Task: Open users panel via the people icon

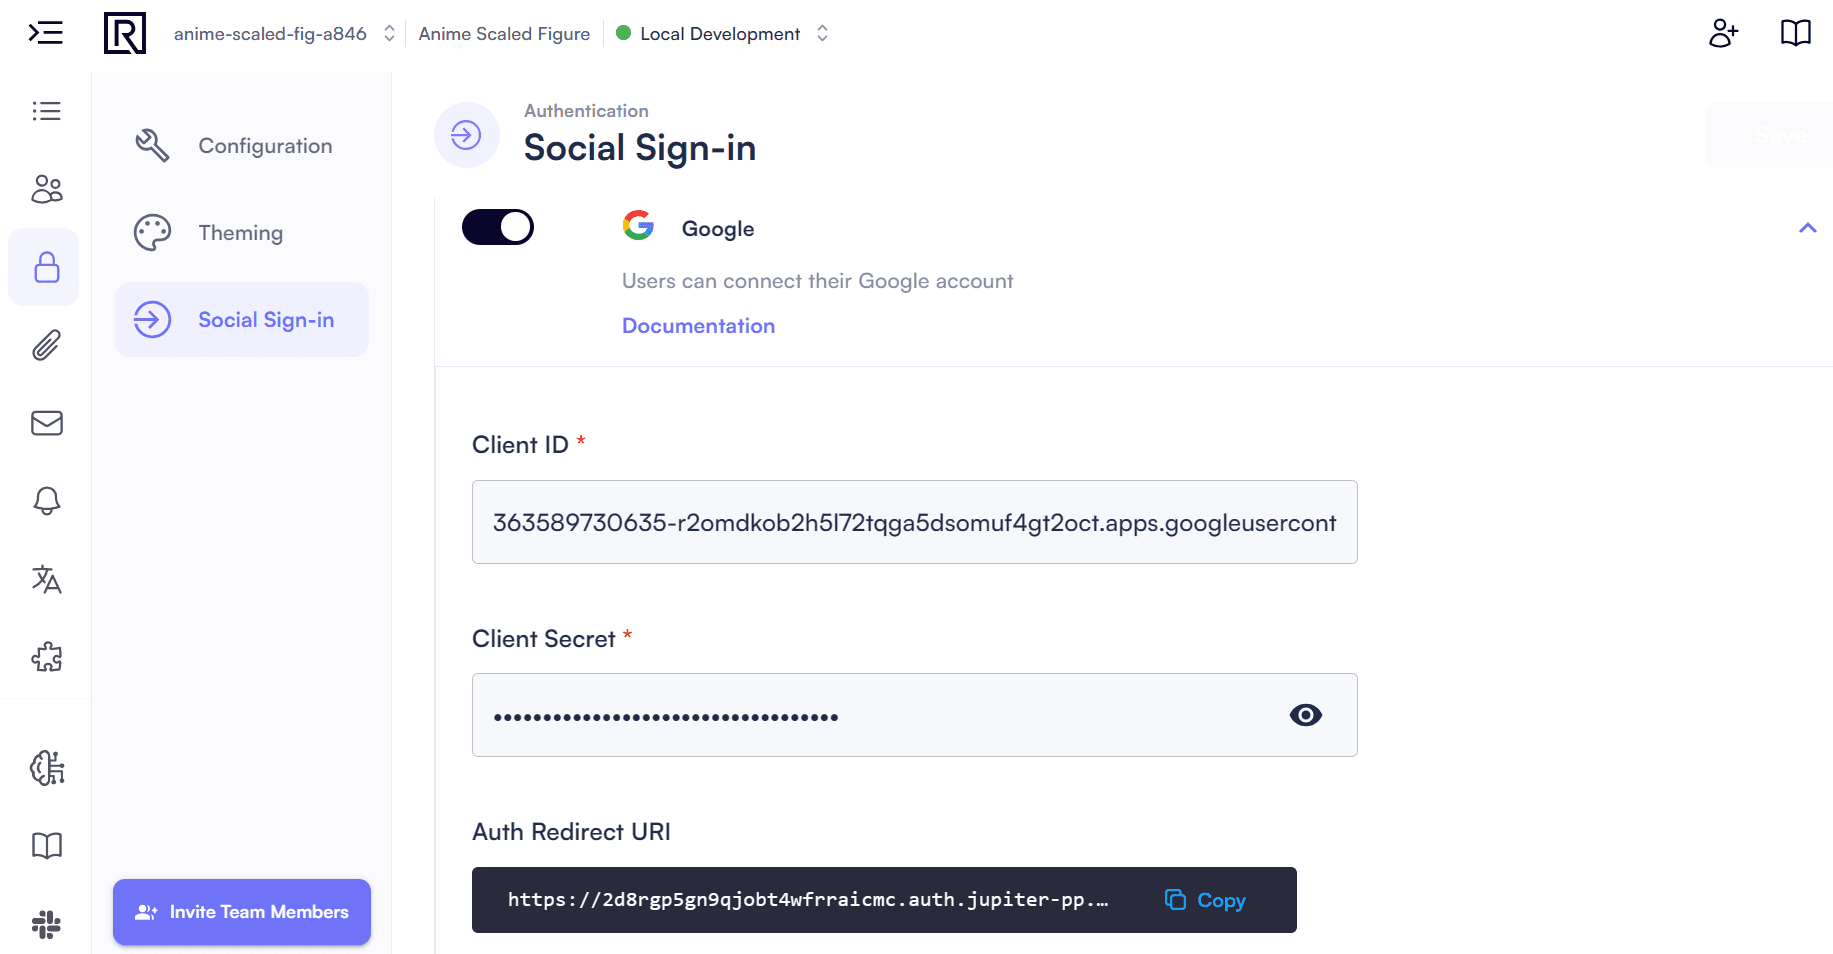Action: pyautogui.click(x=46, y=189)
